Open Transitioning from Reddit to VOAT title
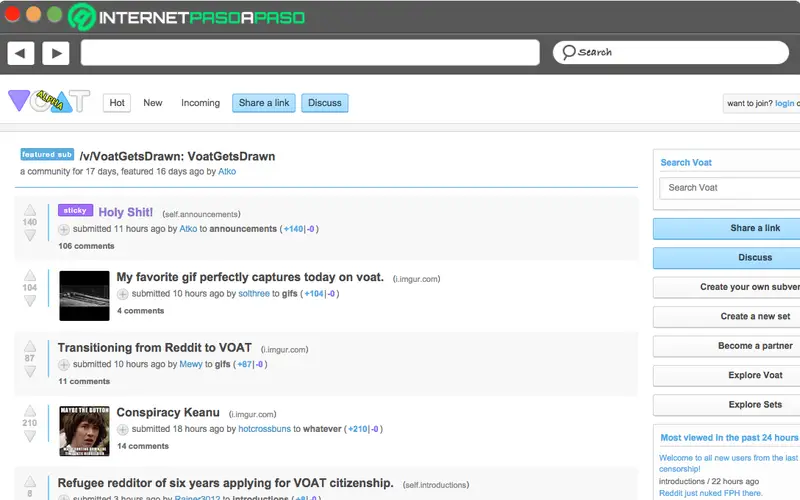Screen dimensions: 800x500 click(x=155, y=347)
